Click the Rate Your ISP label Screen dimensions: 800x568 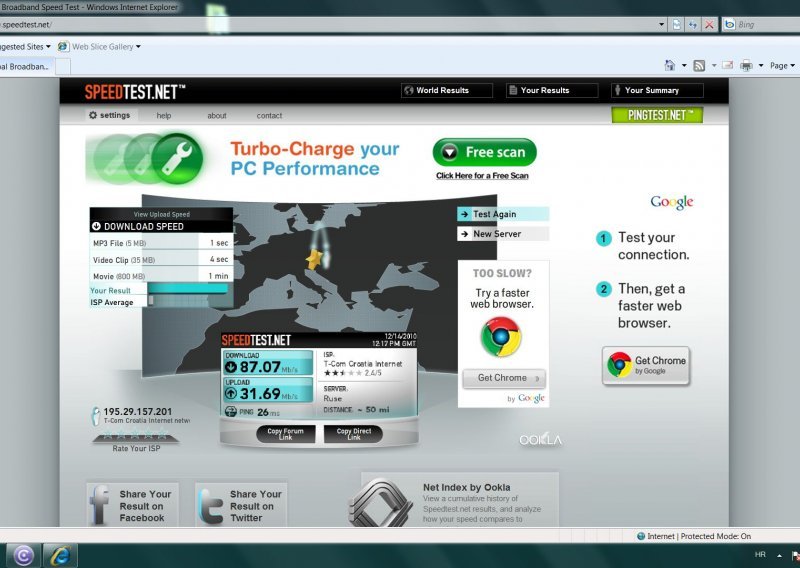136,449
